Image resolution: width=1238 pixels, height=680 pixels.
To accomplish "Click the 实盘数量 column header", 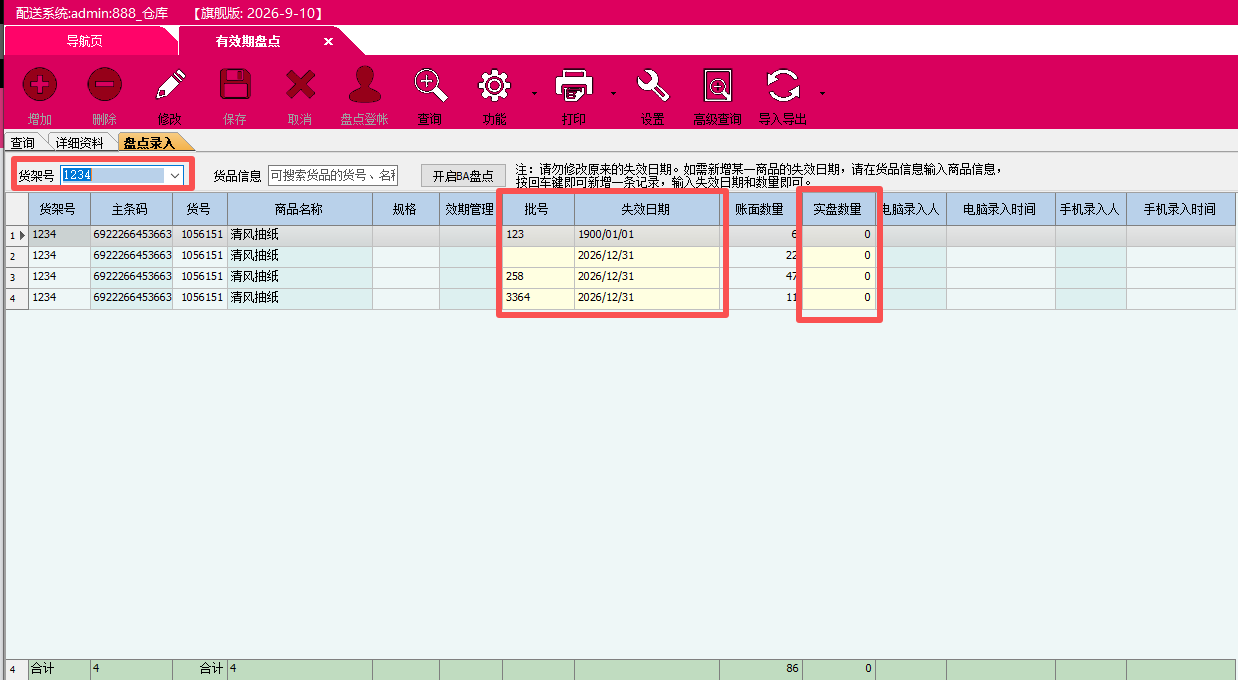I will coord(837,209).
